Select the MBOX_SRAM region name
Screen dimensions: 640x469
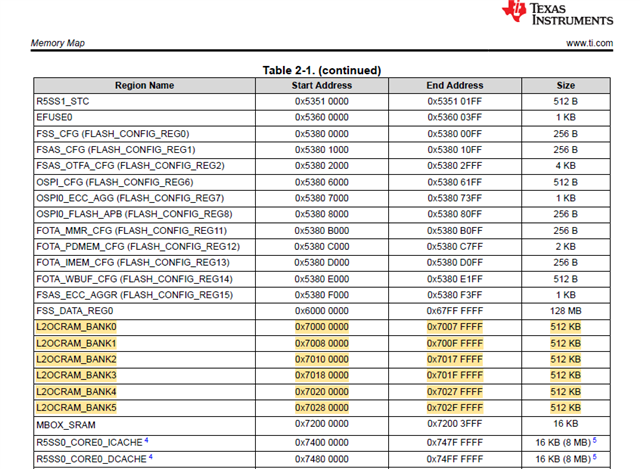(66, 425)
